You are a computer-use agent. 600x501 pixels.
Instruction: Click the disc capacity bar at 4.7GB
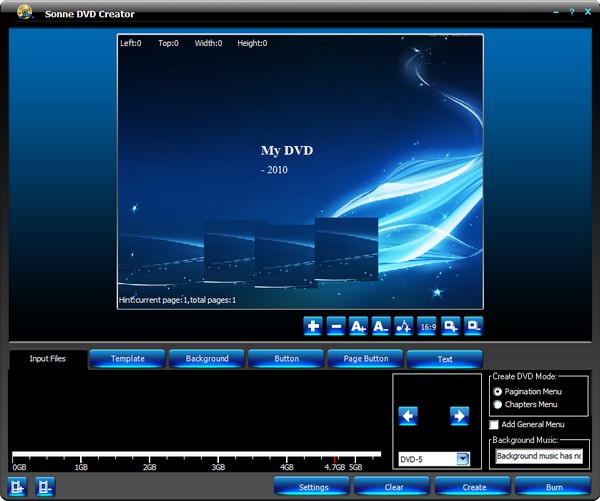[x=334, y=456]
